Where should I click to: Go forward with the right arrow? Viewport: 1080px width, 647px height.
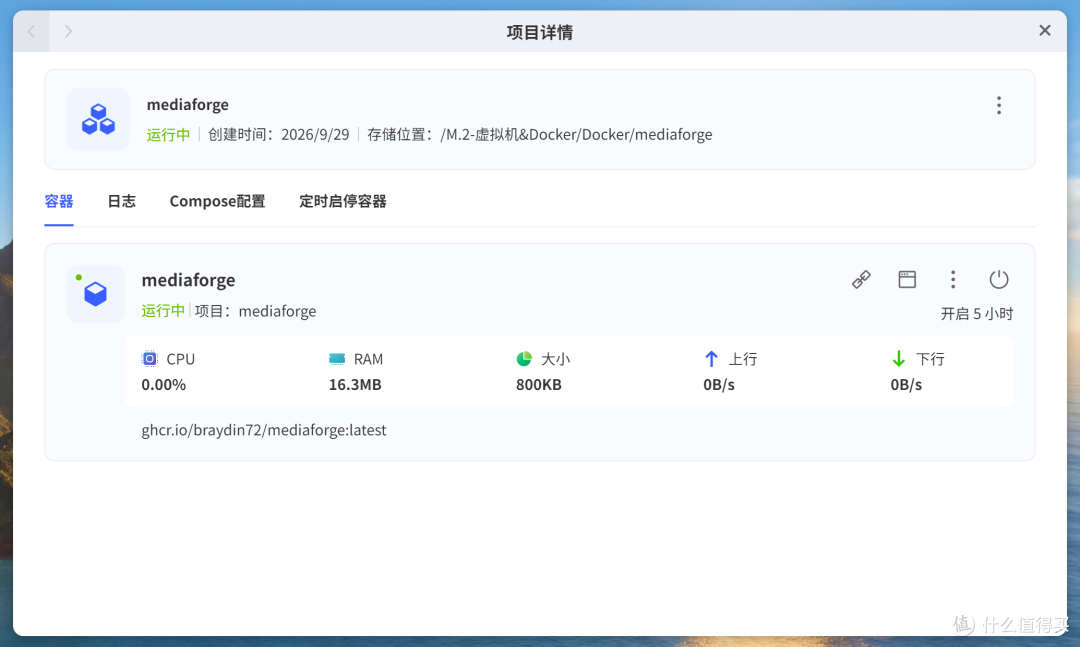coord(68,31)
